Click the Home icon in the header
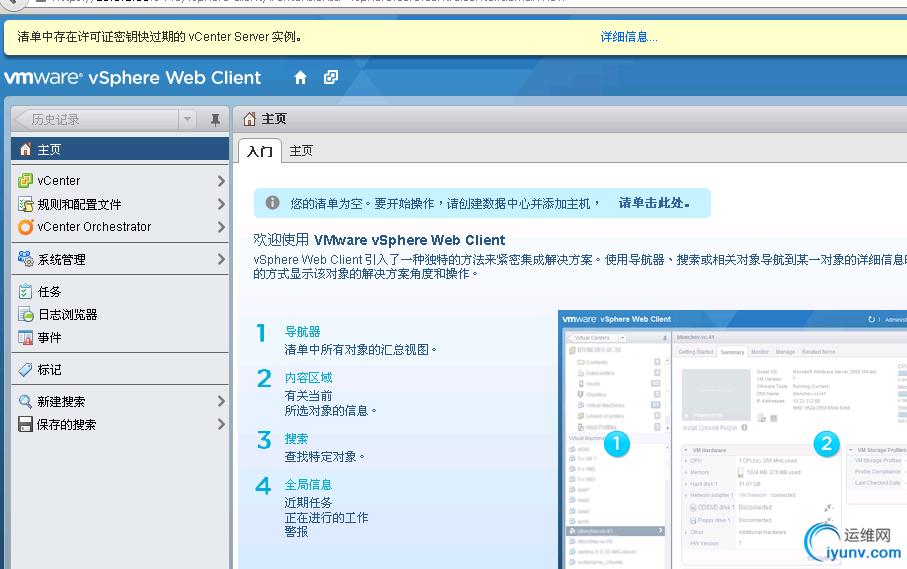Image resolution: width=907 pixels, height=569 pixels. coord(300,77)
